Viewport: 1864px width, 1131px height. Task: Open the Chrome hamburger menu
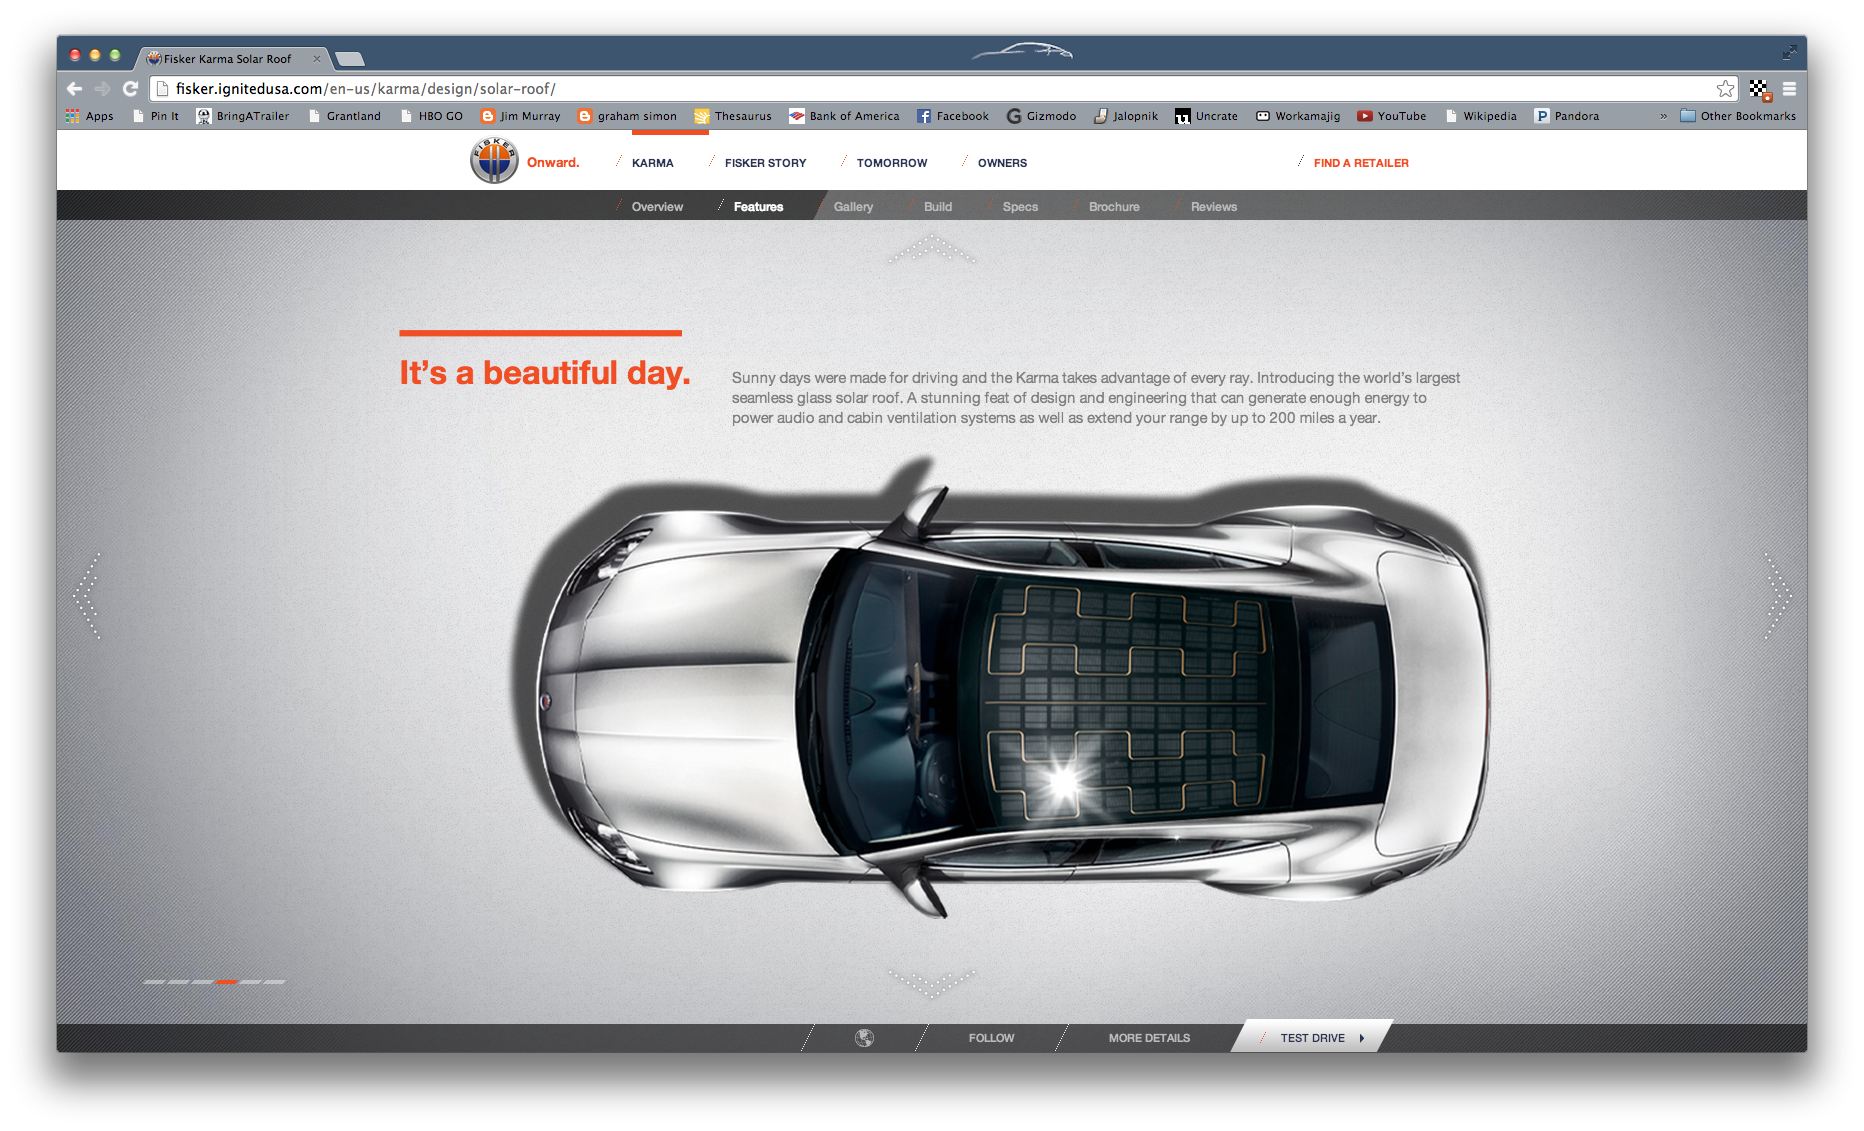(1789, 89)
